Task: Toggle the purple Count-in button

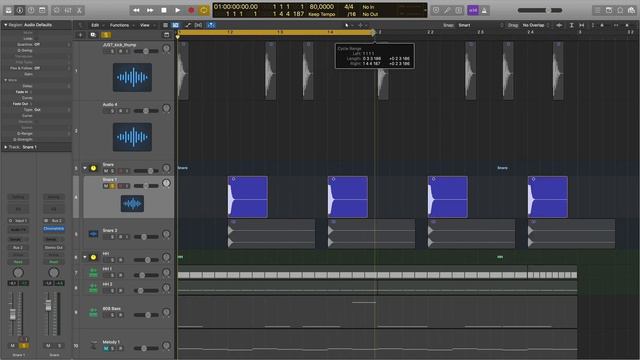Action: 473,10
